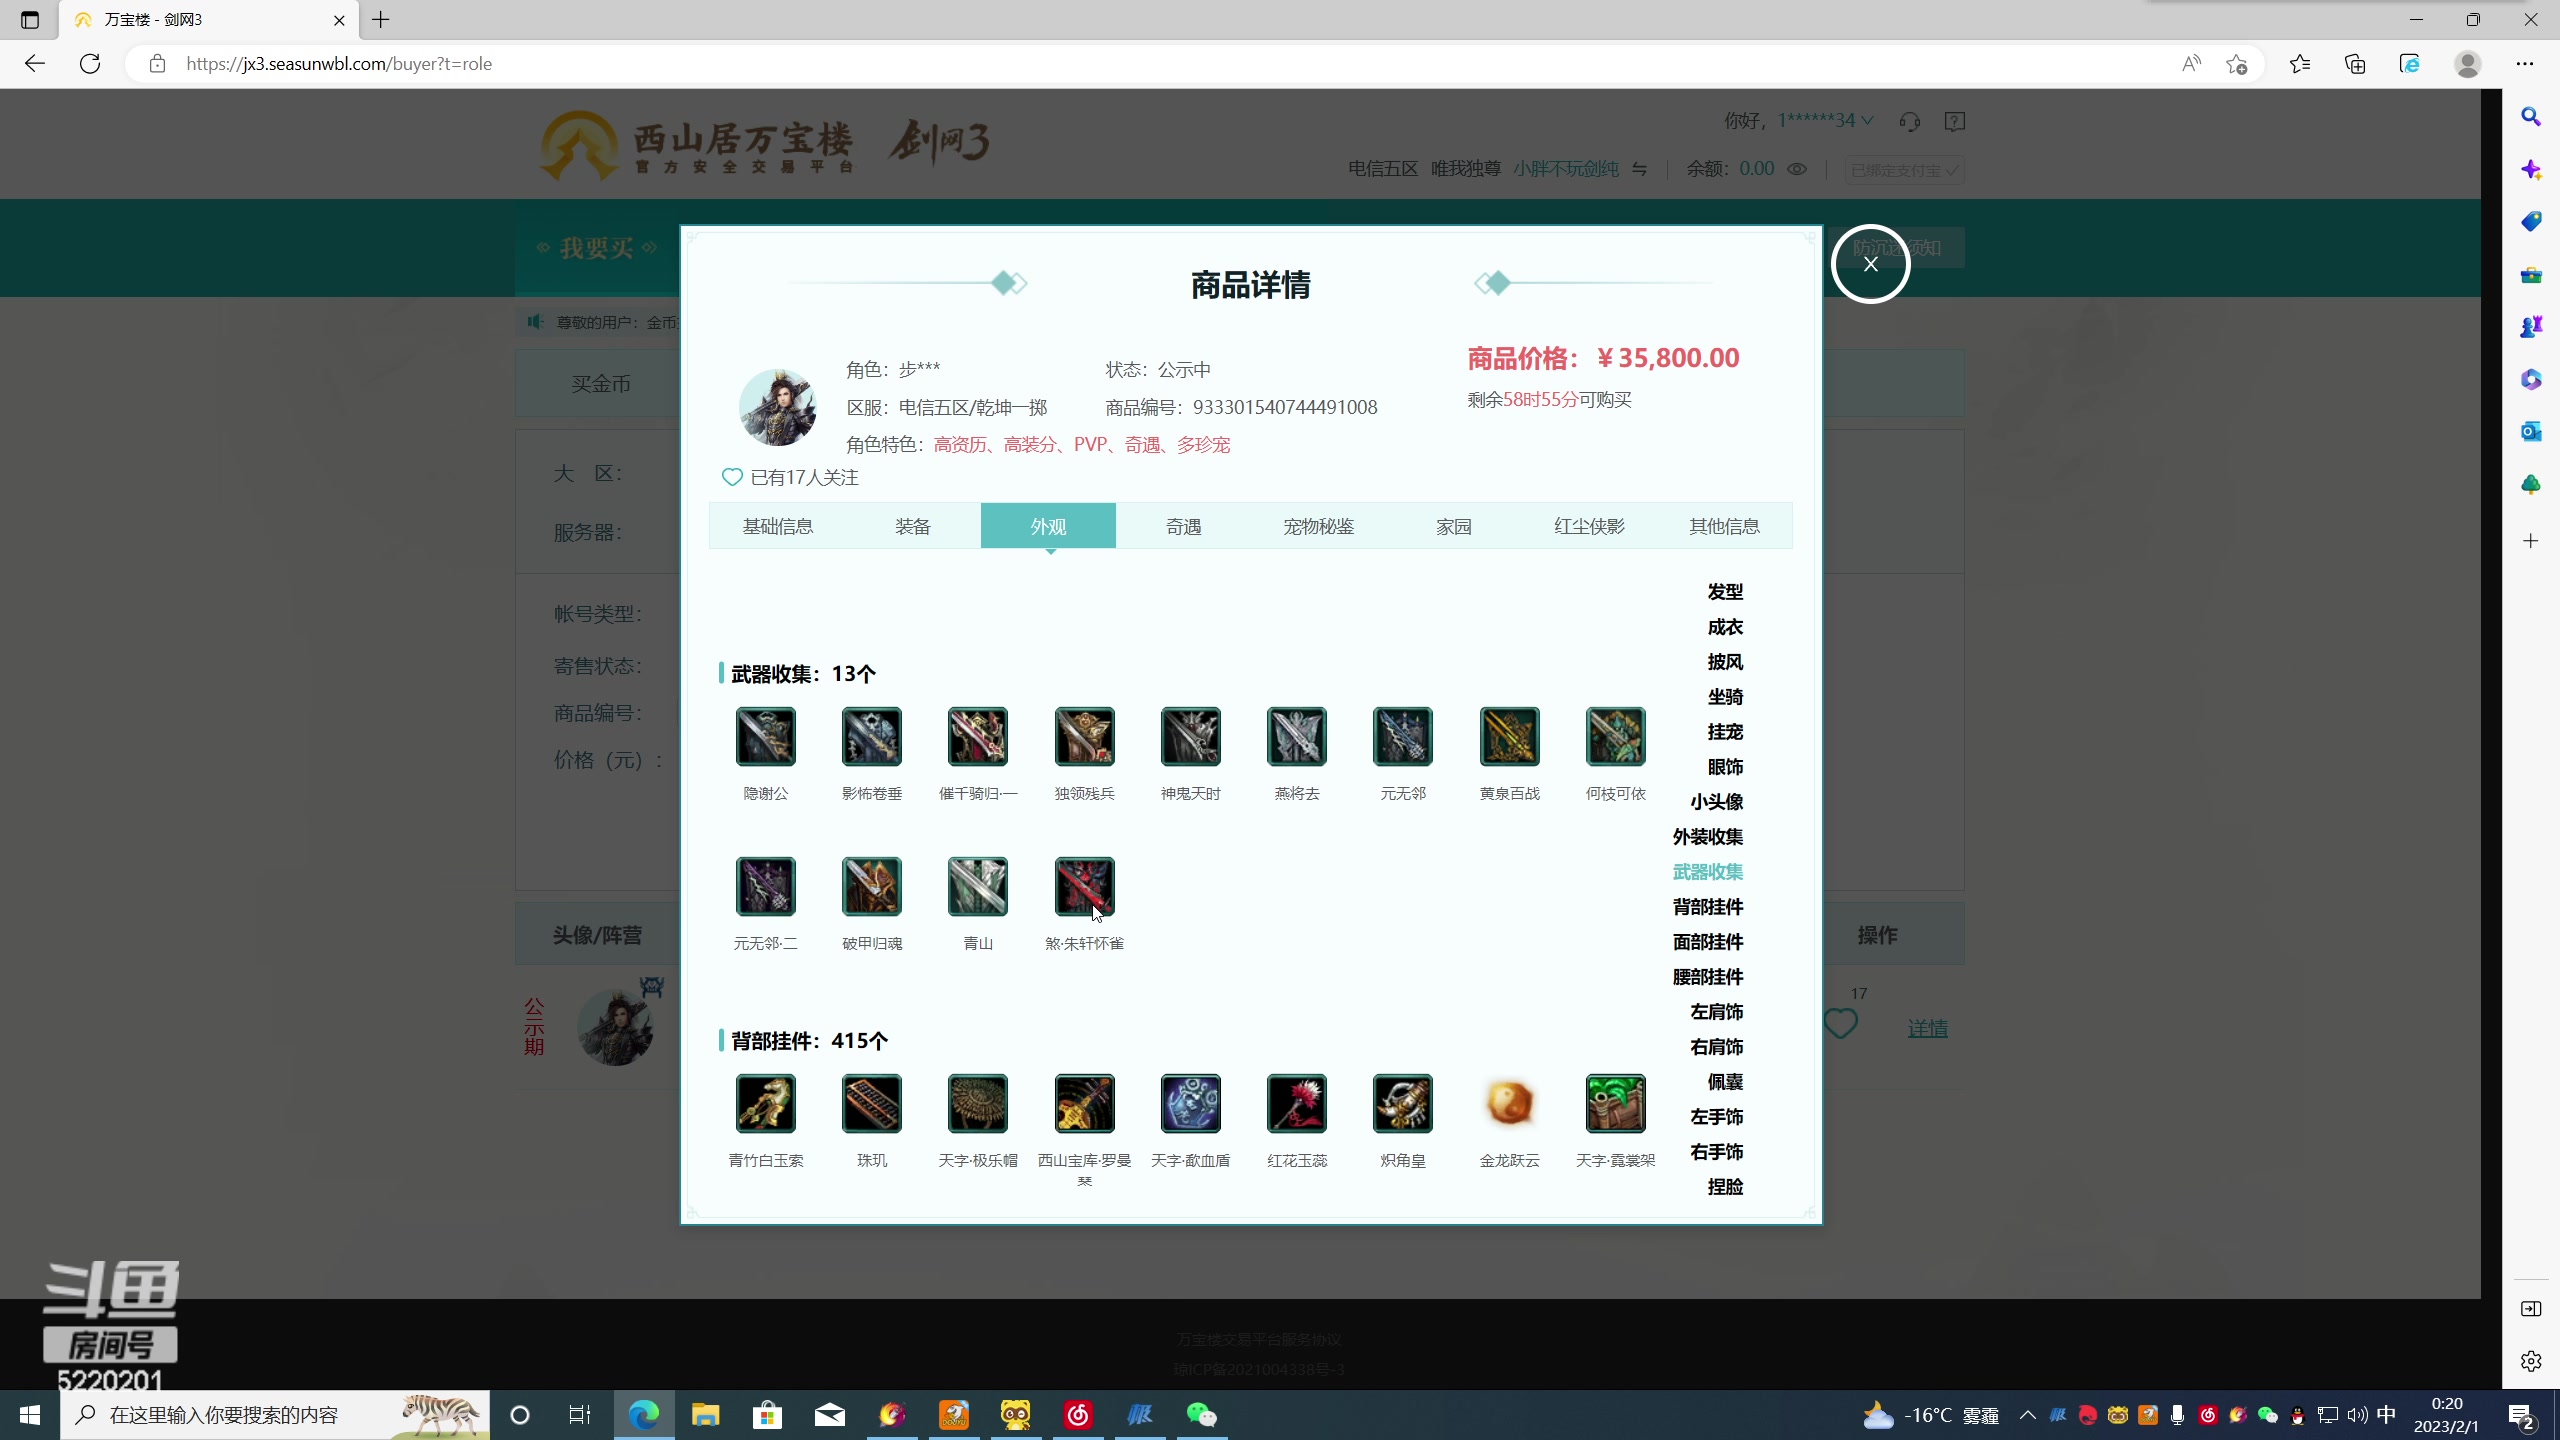The width and height of the screenshot is (2560, 1440).
Task: Open Outlook from the Edge sidebar
Action: (2531, 431)
